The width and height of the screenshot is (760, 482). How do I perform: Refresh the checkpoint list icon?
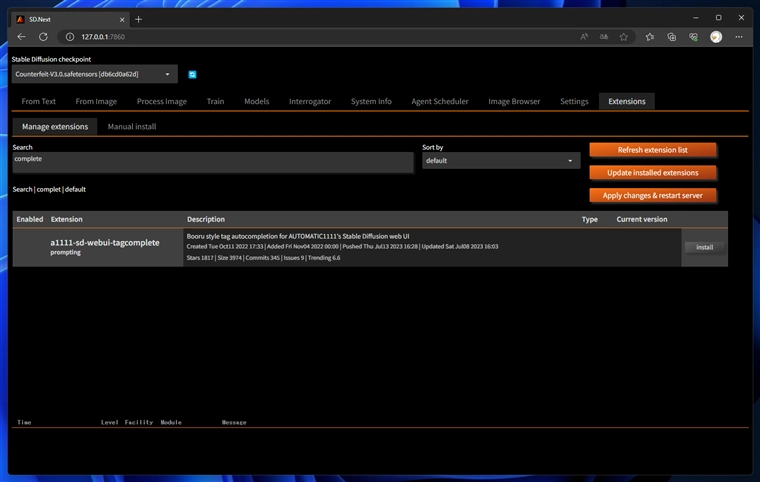point(192,74)
